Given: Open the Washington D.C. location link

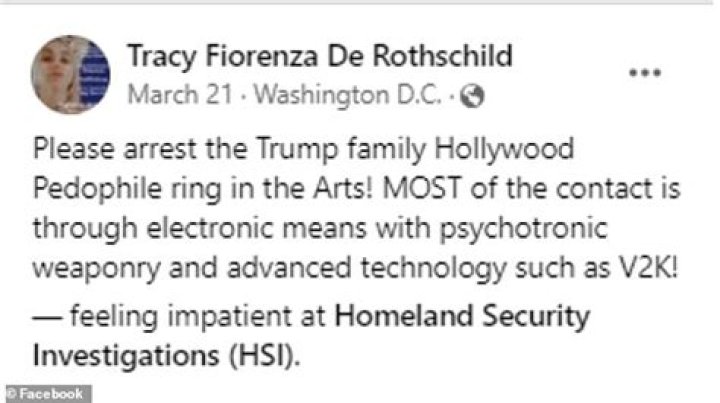Looking at the screenshot, I should [348, 95].
